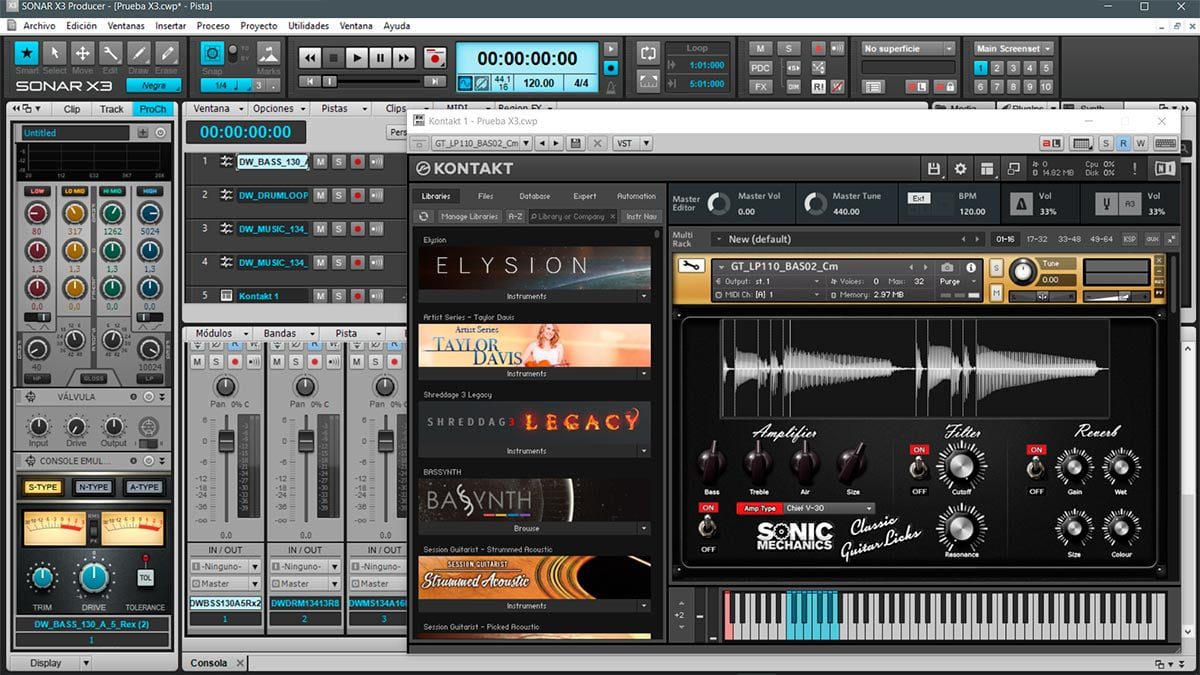Screen dimensions: 1200x675
Task: Toggle Snap to grid
Action: [x=213, y=53]
